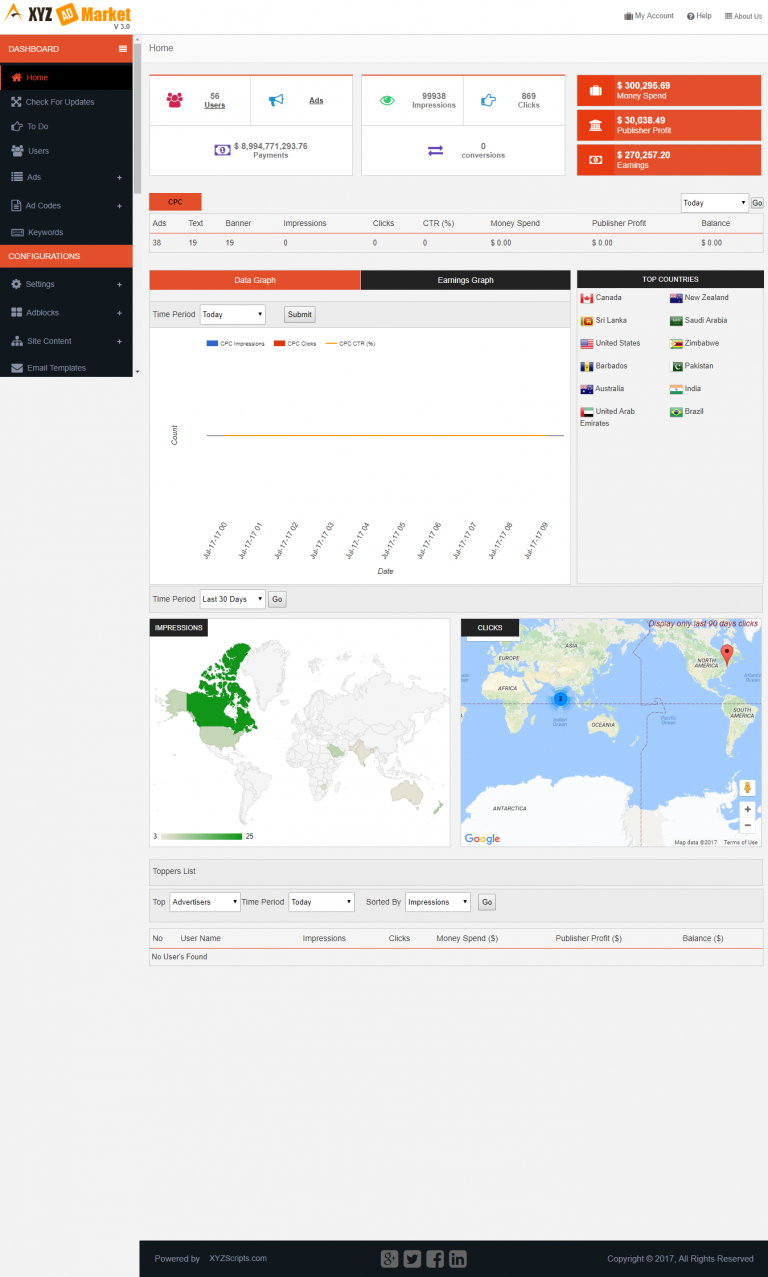Screen dimensions: 768x1277
Task: Click the Facebook icon in footer
Action: pos(435,1259)
